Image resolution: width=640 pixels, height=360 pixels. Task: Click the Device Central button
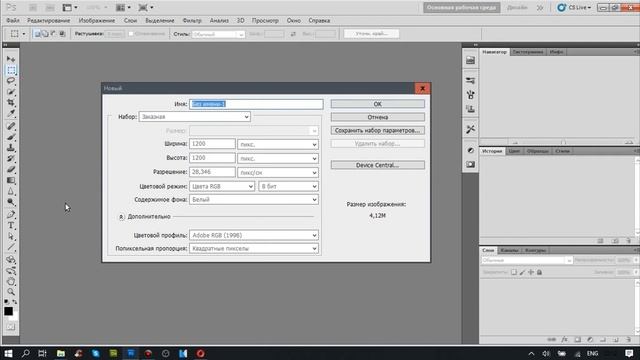coord(378,165)
